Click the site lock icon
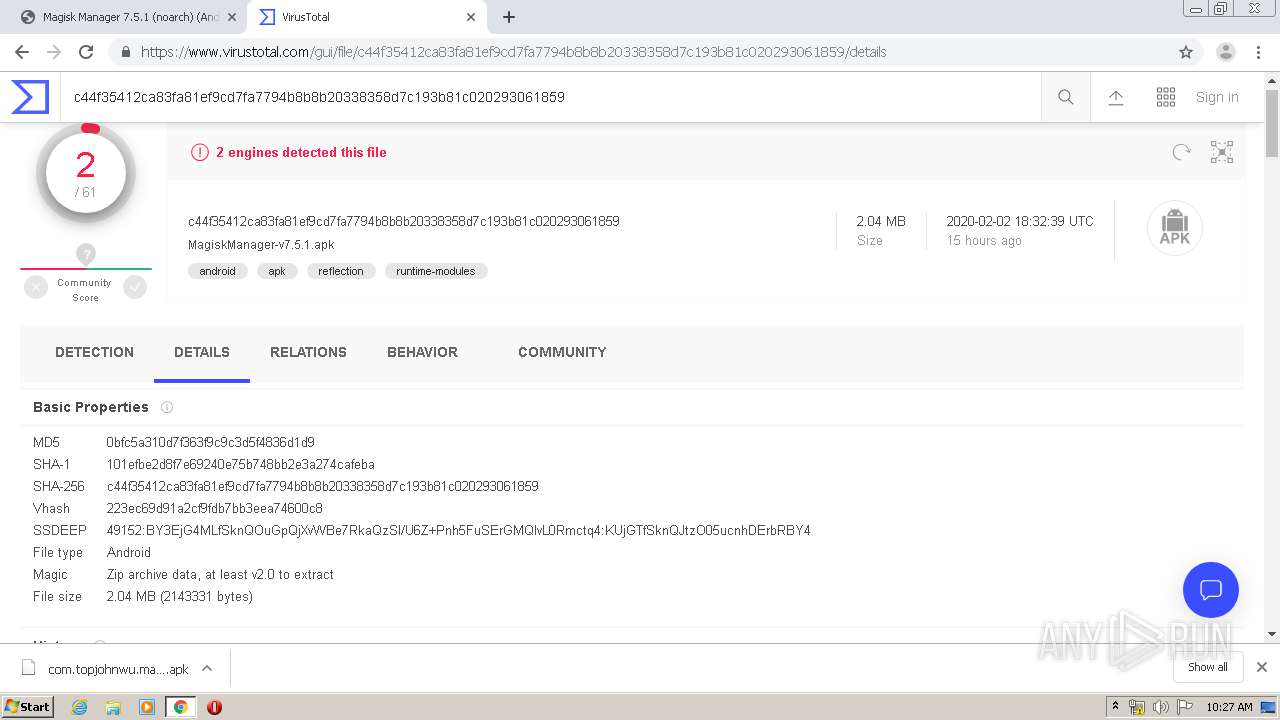This screenshot has width=1280, height=720. point(125,52)
